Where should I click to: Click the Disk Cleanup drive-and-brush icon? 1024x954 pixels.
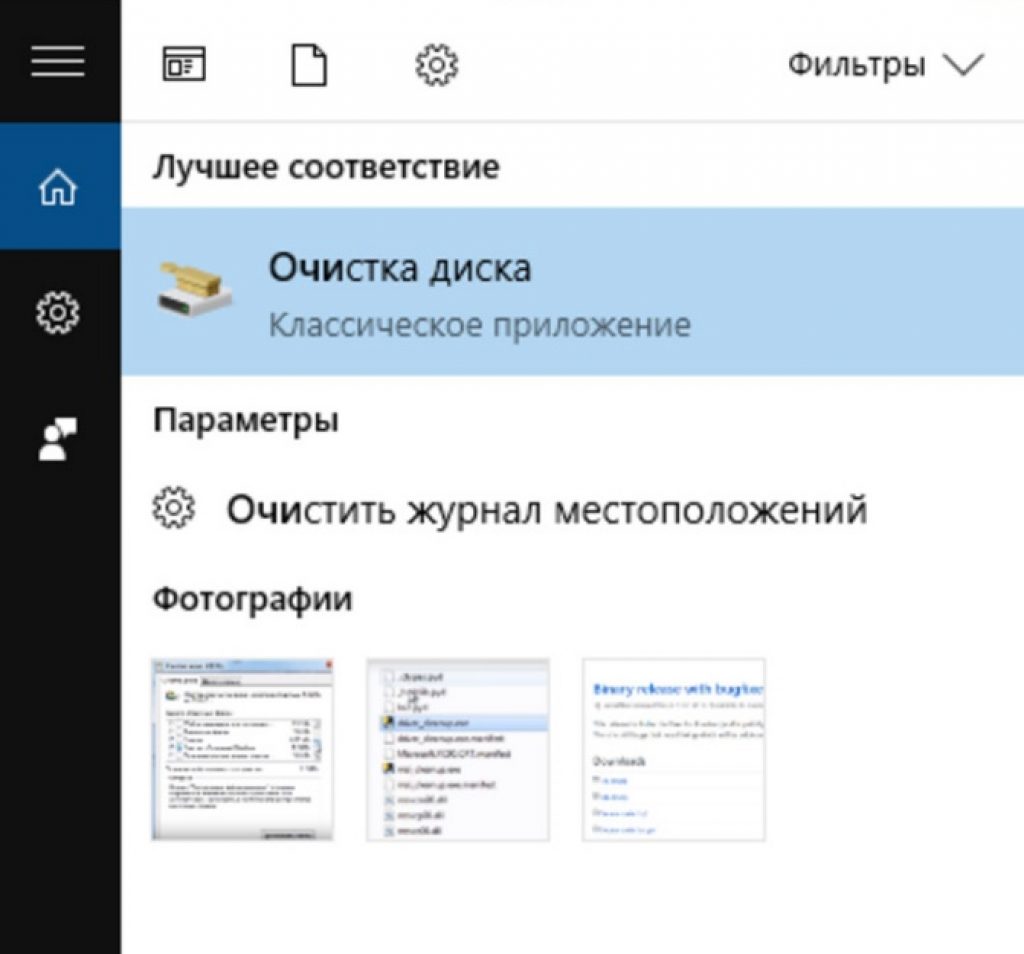(x=195, y=288)
